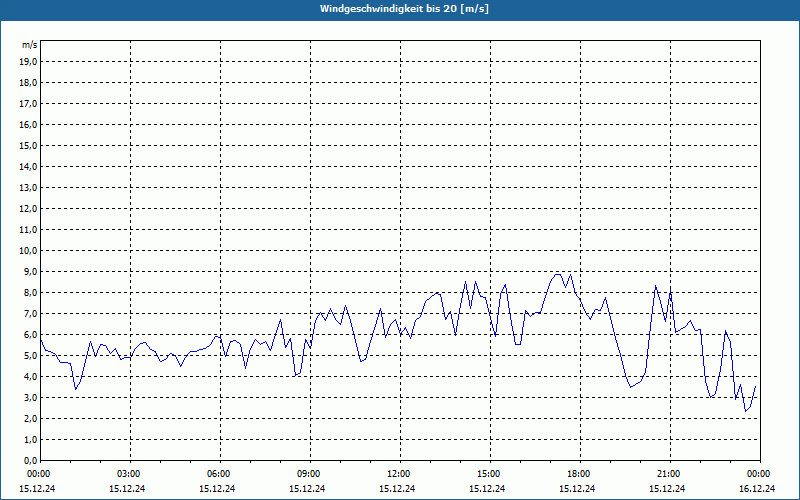Screen dimensions: 800x500
Task: Click the "15.12.24" date under 12:00
Action: click(x=397, y=488)
